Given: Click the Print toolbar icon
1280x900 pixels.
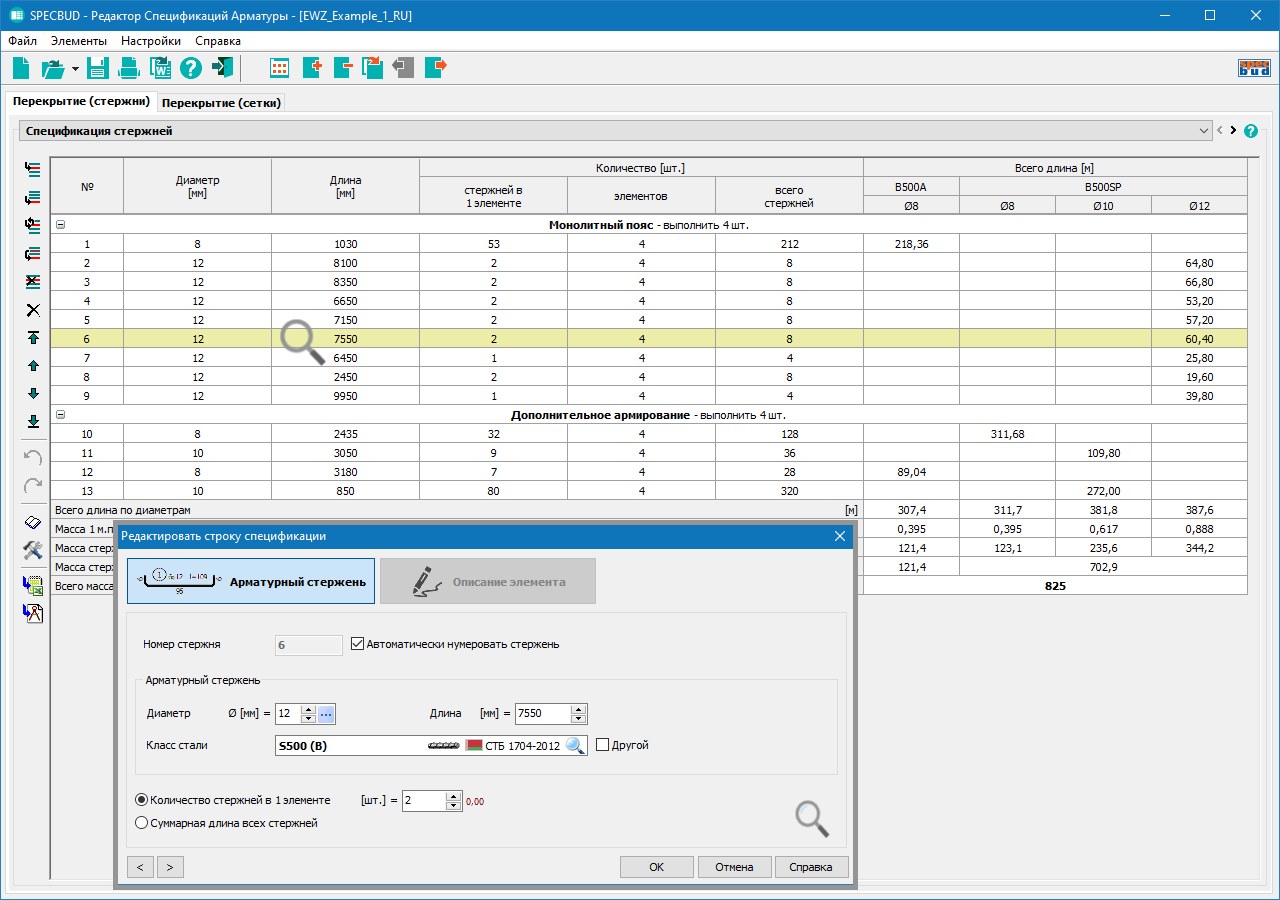Looking at the screenshot, I should [129, 68].
